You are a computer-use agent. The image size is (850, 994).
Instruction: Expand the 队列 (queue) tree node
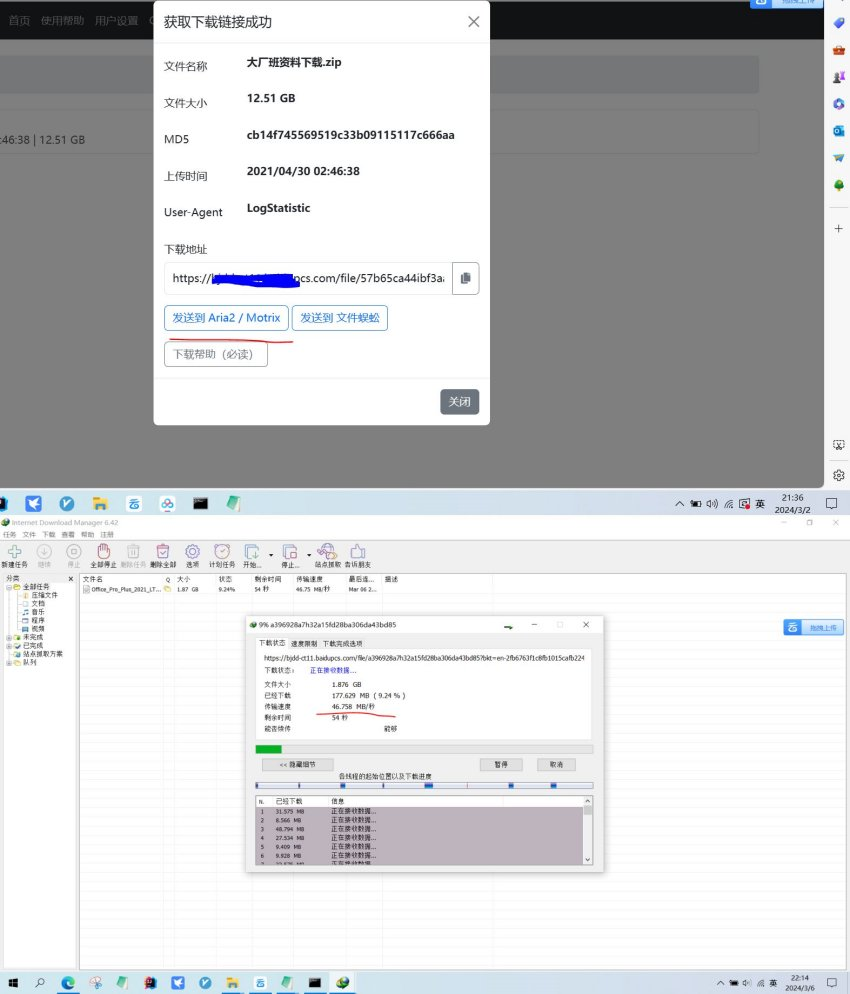9,662
